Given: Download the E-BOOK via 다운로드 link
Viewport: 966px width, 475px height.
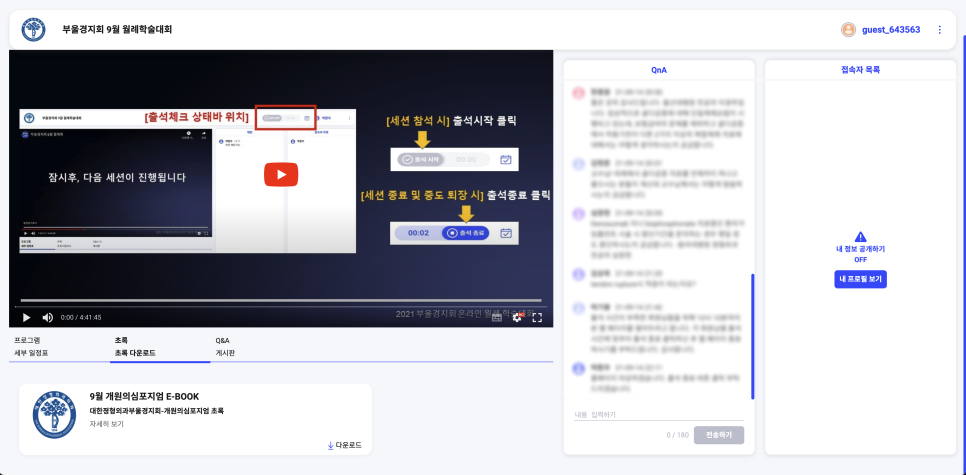Looking at the screenshot, I should click(x=344, y=445).
